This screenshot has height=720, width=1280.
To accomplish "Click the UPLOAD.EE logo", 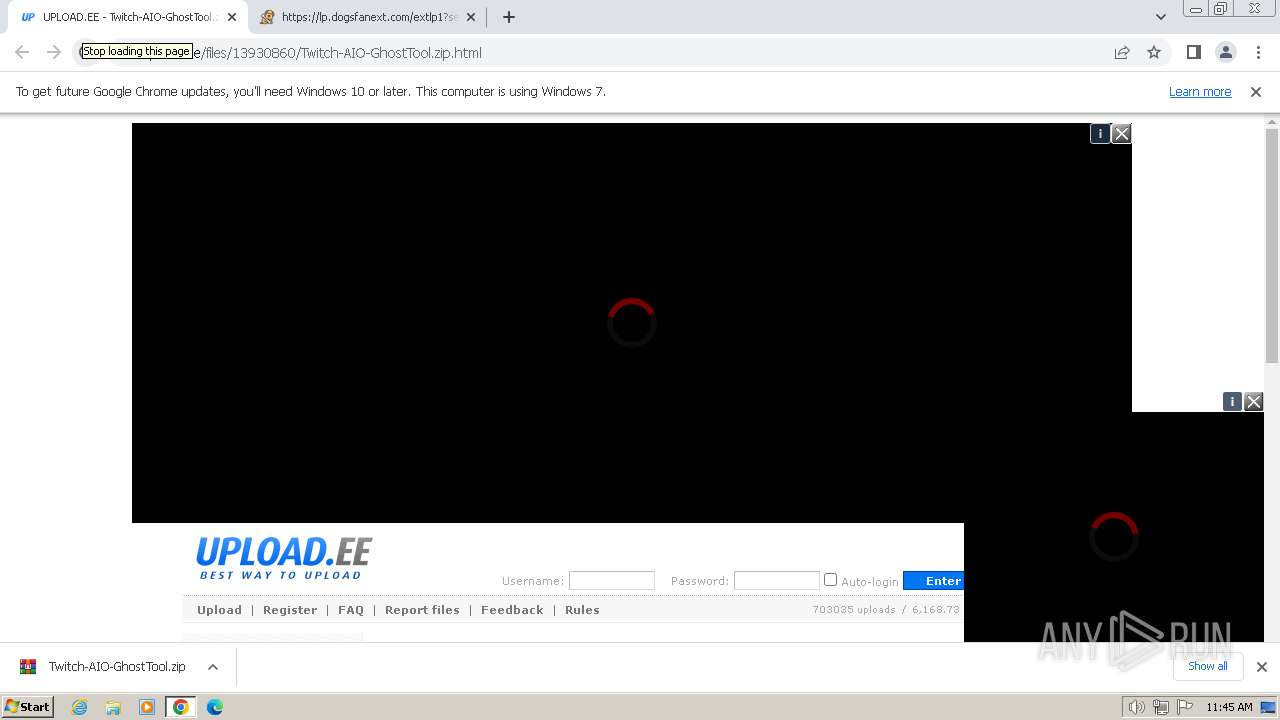I will (x=284, y=558).
